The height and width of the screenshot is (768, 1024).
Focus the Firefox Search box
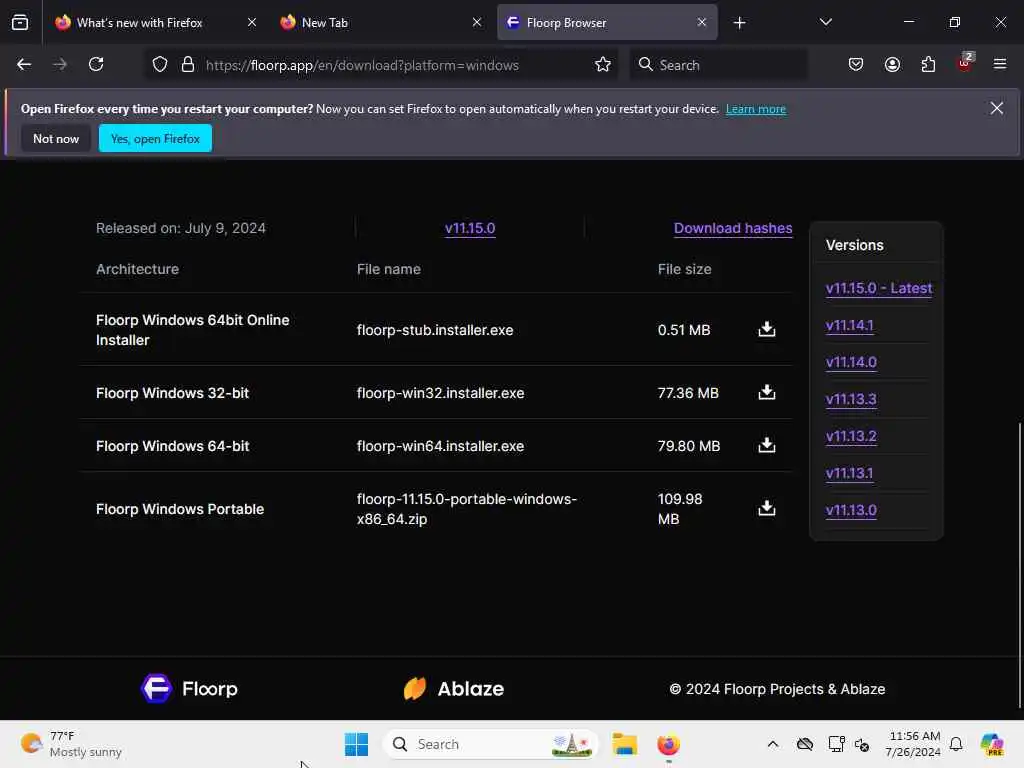(x=718, y=65)
